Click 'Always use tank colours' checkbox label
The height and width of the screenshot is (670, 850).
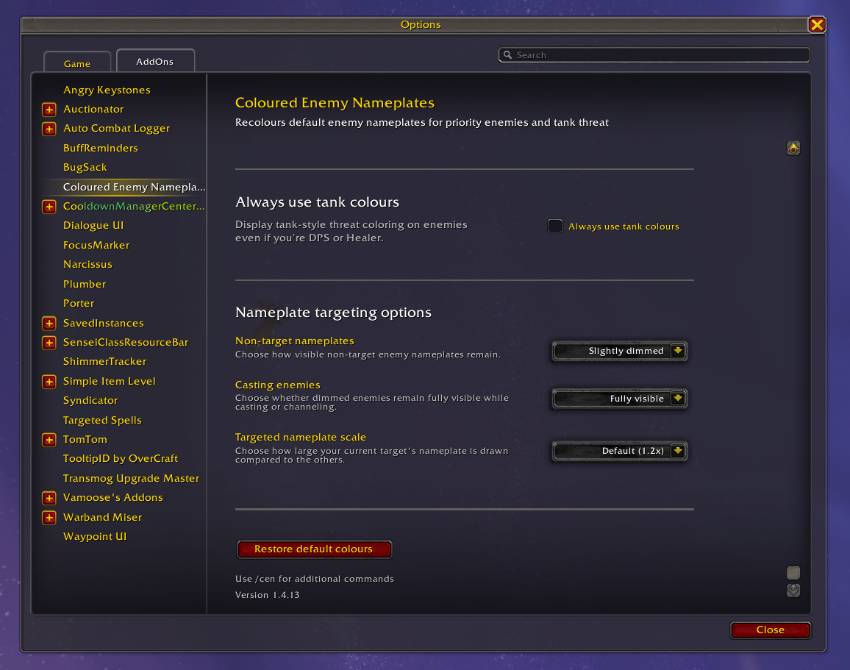[x=623, y=227]
